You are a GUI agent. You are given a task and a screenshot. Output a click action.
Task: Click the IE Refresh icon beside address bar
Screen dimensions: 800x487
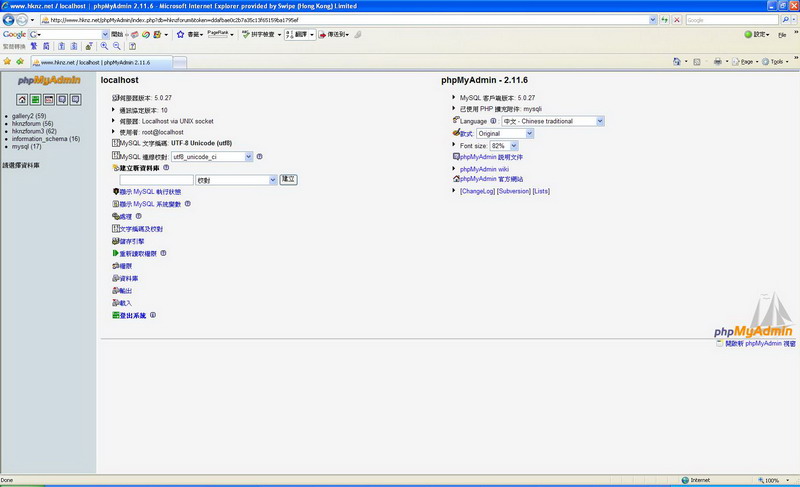point(664,19)
